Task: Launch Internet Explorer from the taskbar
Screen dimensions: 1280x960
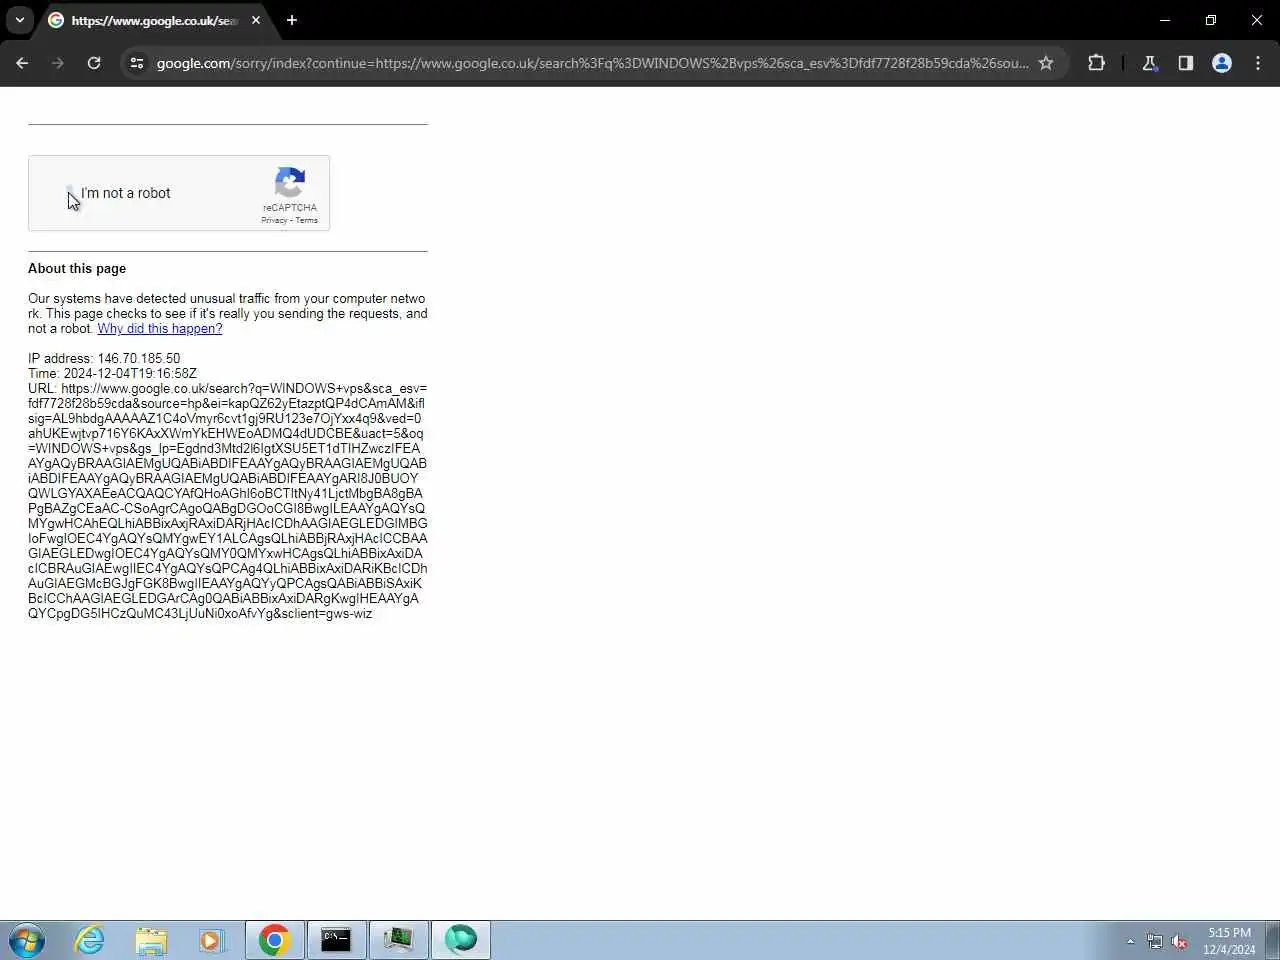Action: [x=90, y=940]
